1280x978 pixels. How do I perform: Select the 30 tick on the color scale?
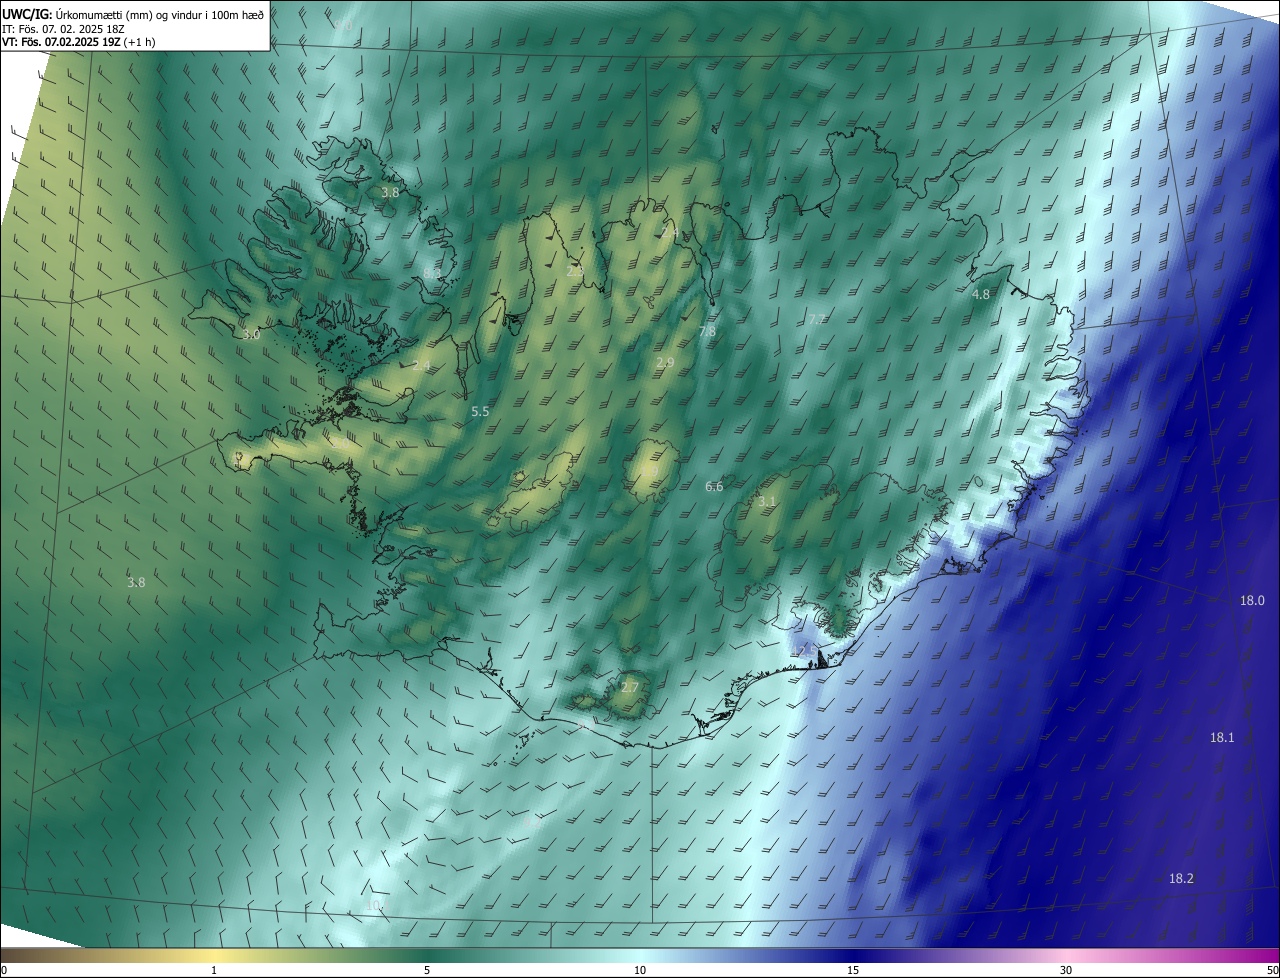coord(1066,971)
